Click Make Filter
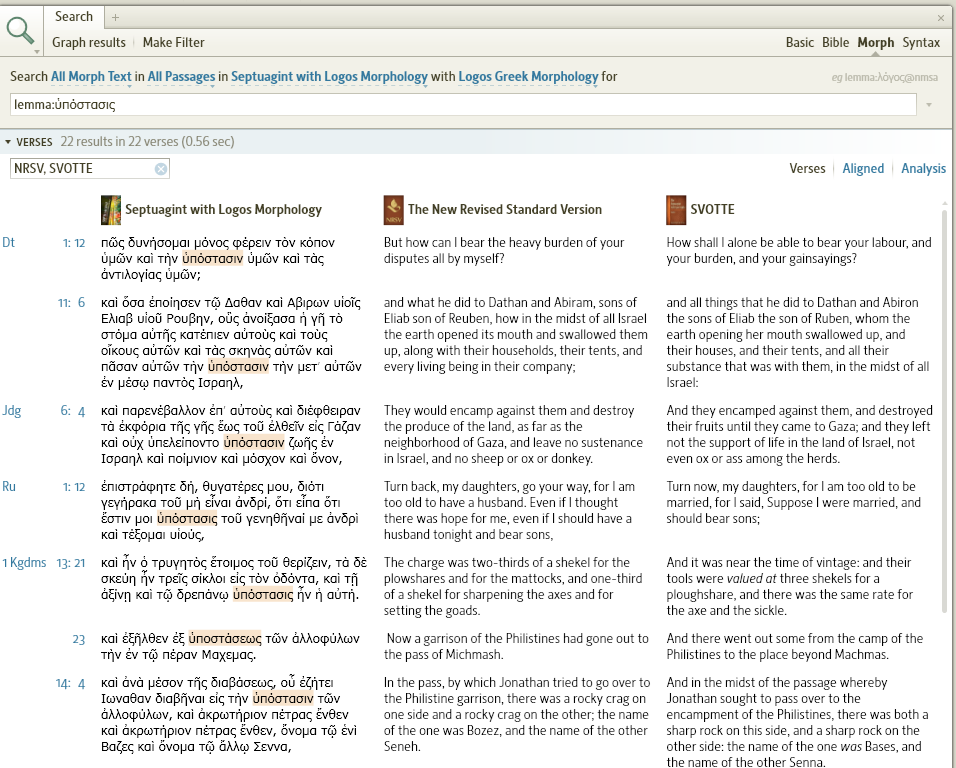The width and height of the screenshot is (956, 768). pyautogui.click(x=174, y=43)
